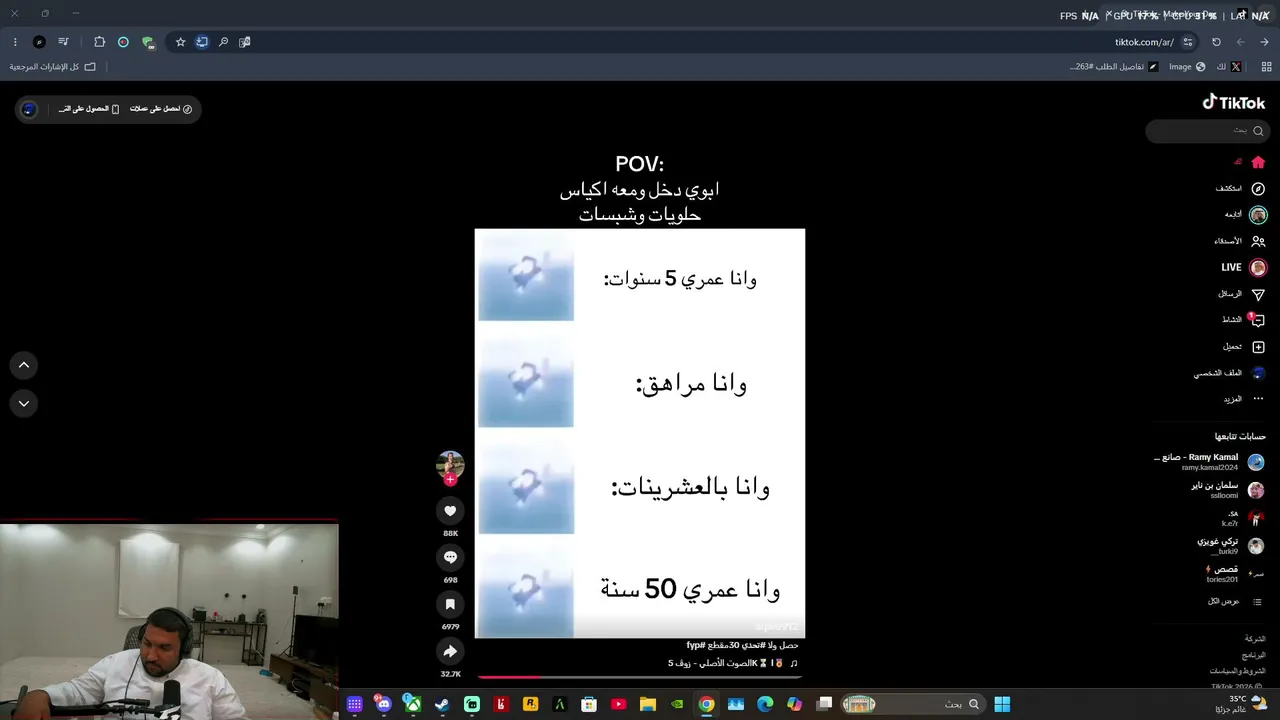
Task: Open YouTube from the taskbar
Action: [619, 704]
